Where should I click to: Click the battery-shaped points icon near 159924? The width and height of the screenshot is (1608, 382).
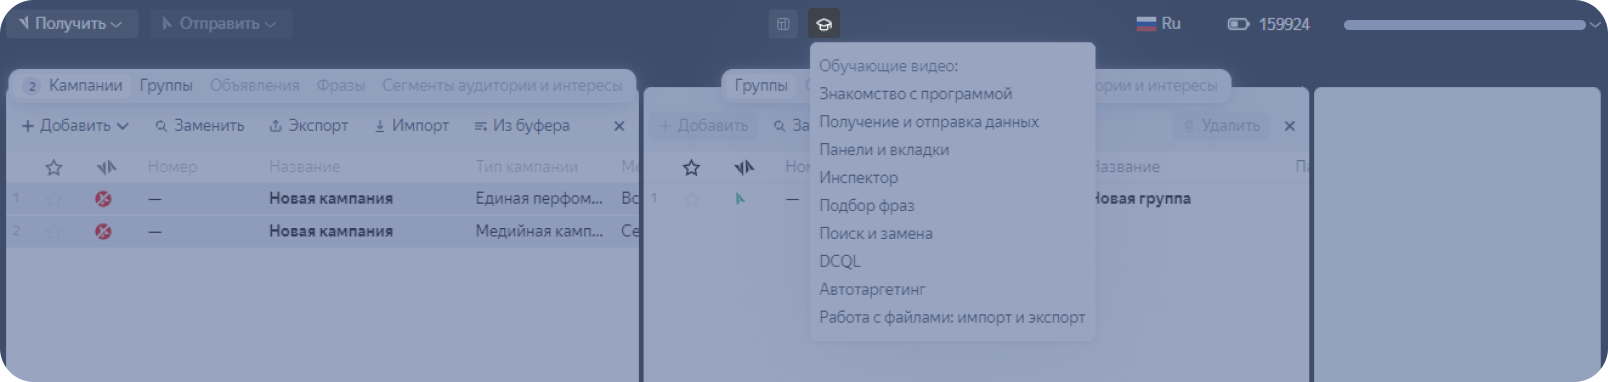(x=1238, y=24)
